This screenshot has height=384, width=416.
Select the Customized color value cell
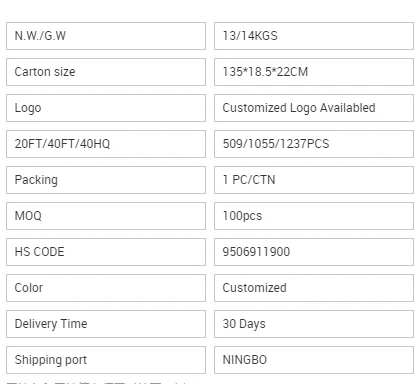click(x=314, y=288)
